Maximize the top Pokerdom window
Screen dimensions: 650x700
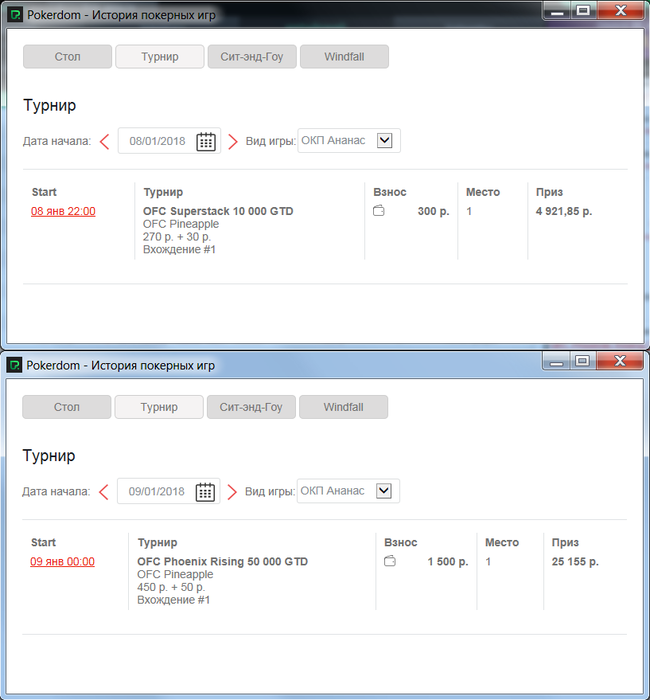583,11
